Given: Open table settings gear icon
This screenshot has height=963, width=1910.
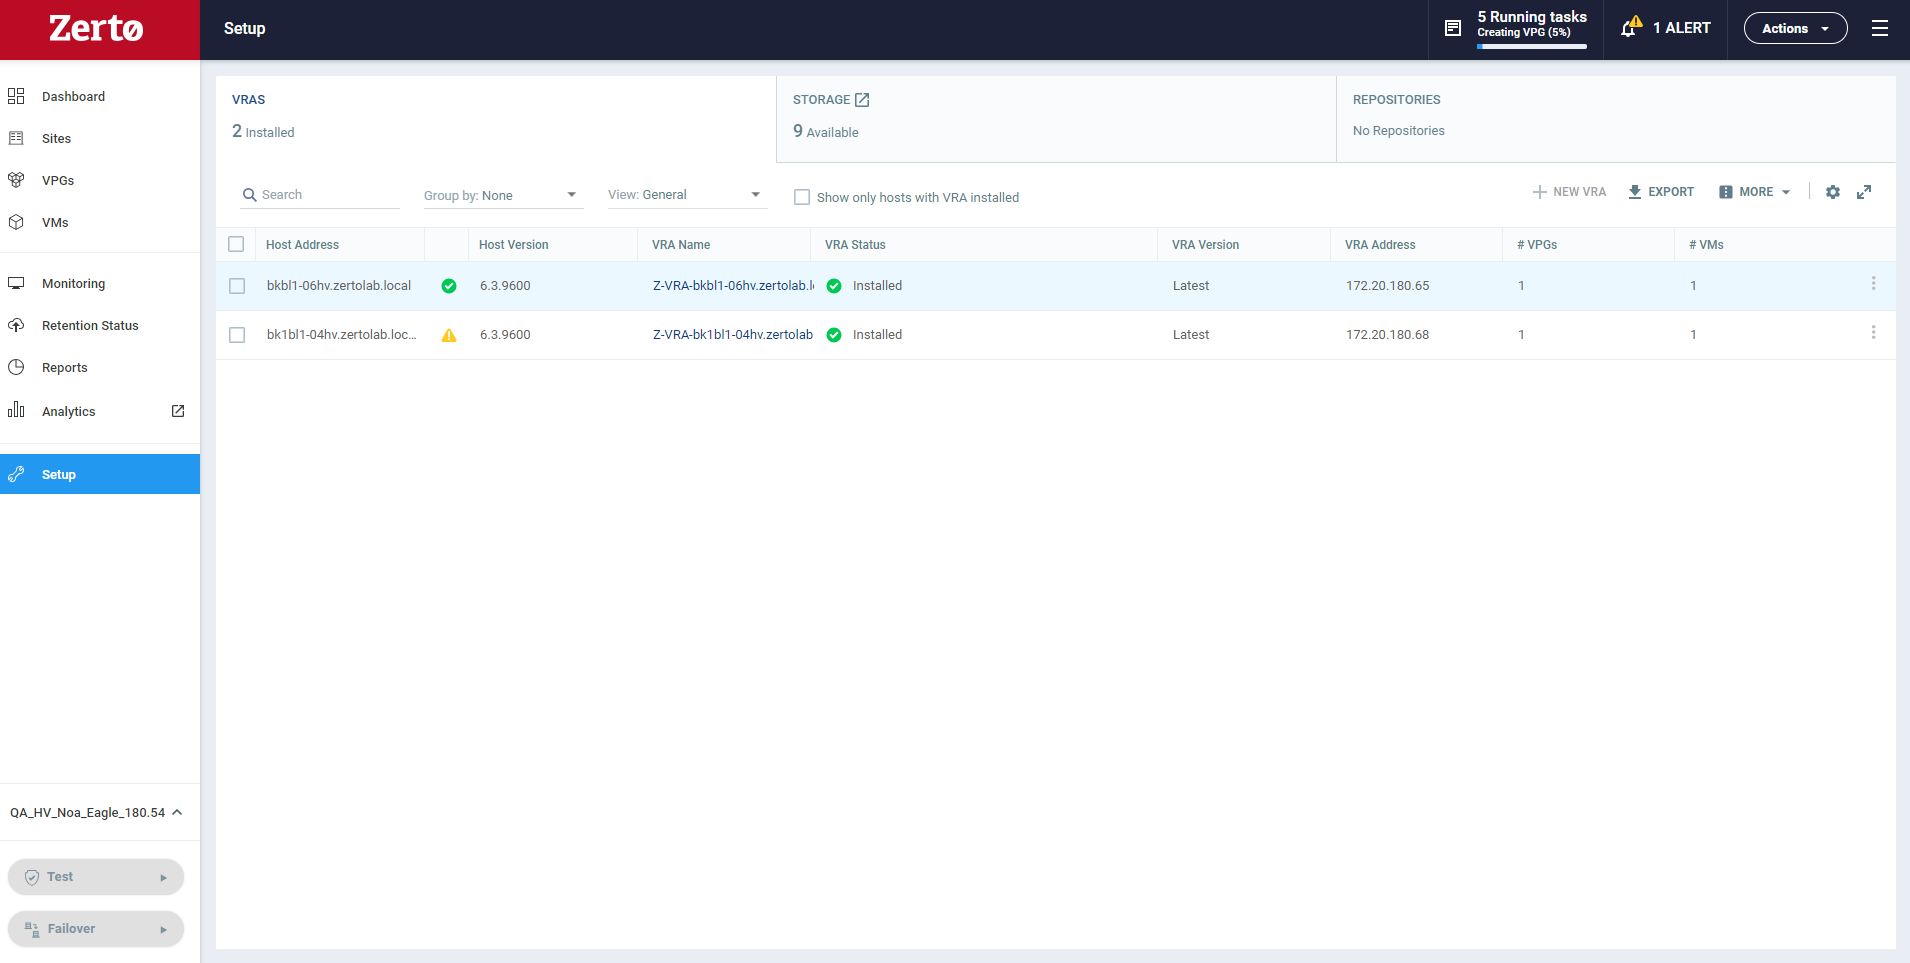Looking at the screenshot, I should [x=1833, y=192].
